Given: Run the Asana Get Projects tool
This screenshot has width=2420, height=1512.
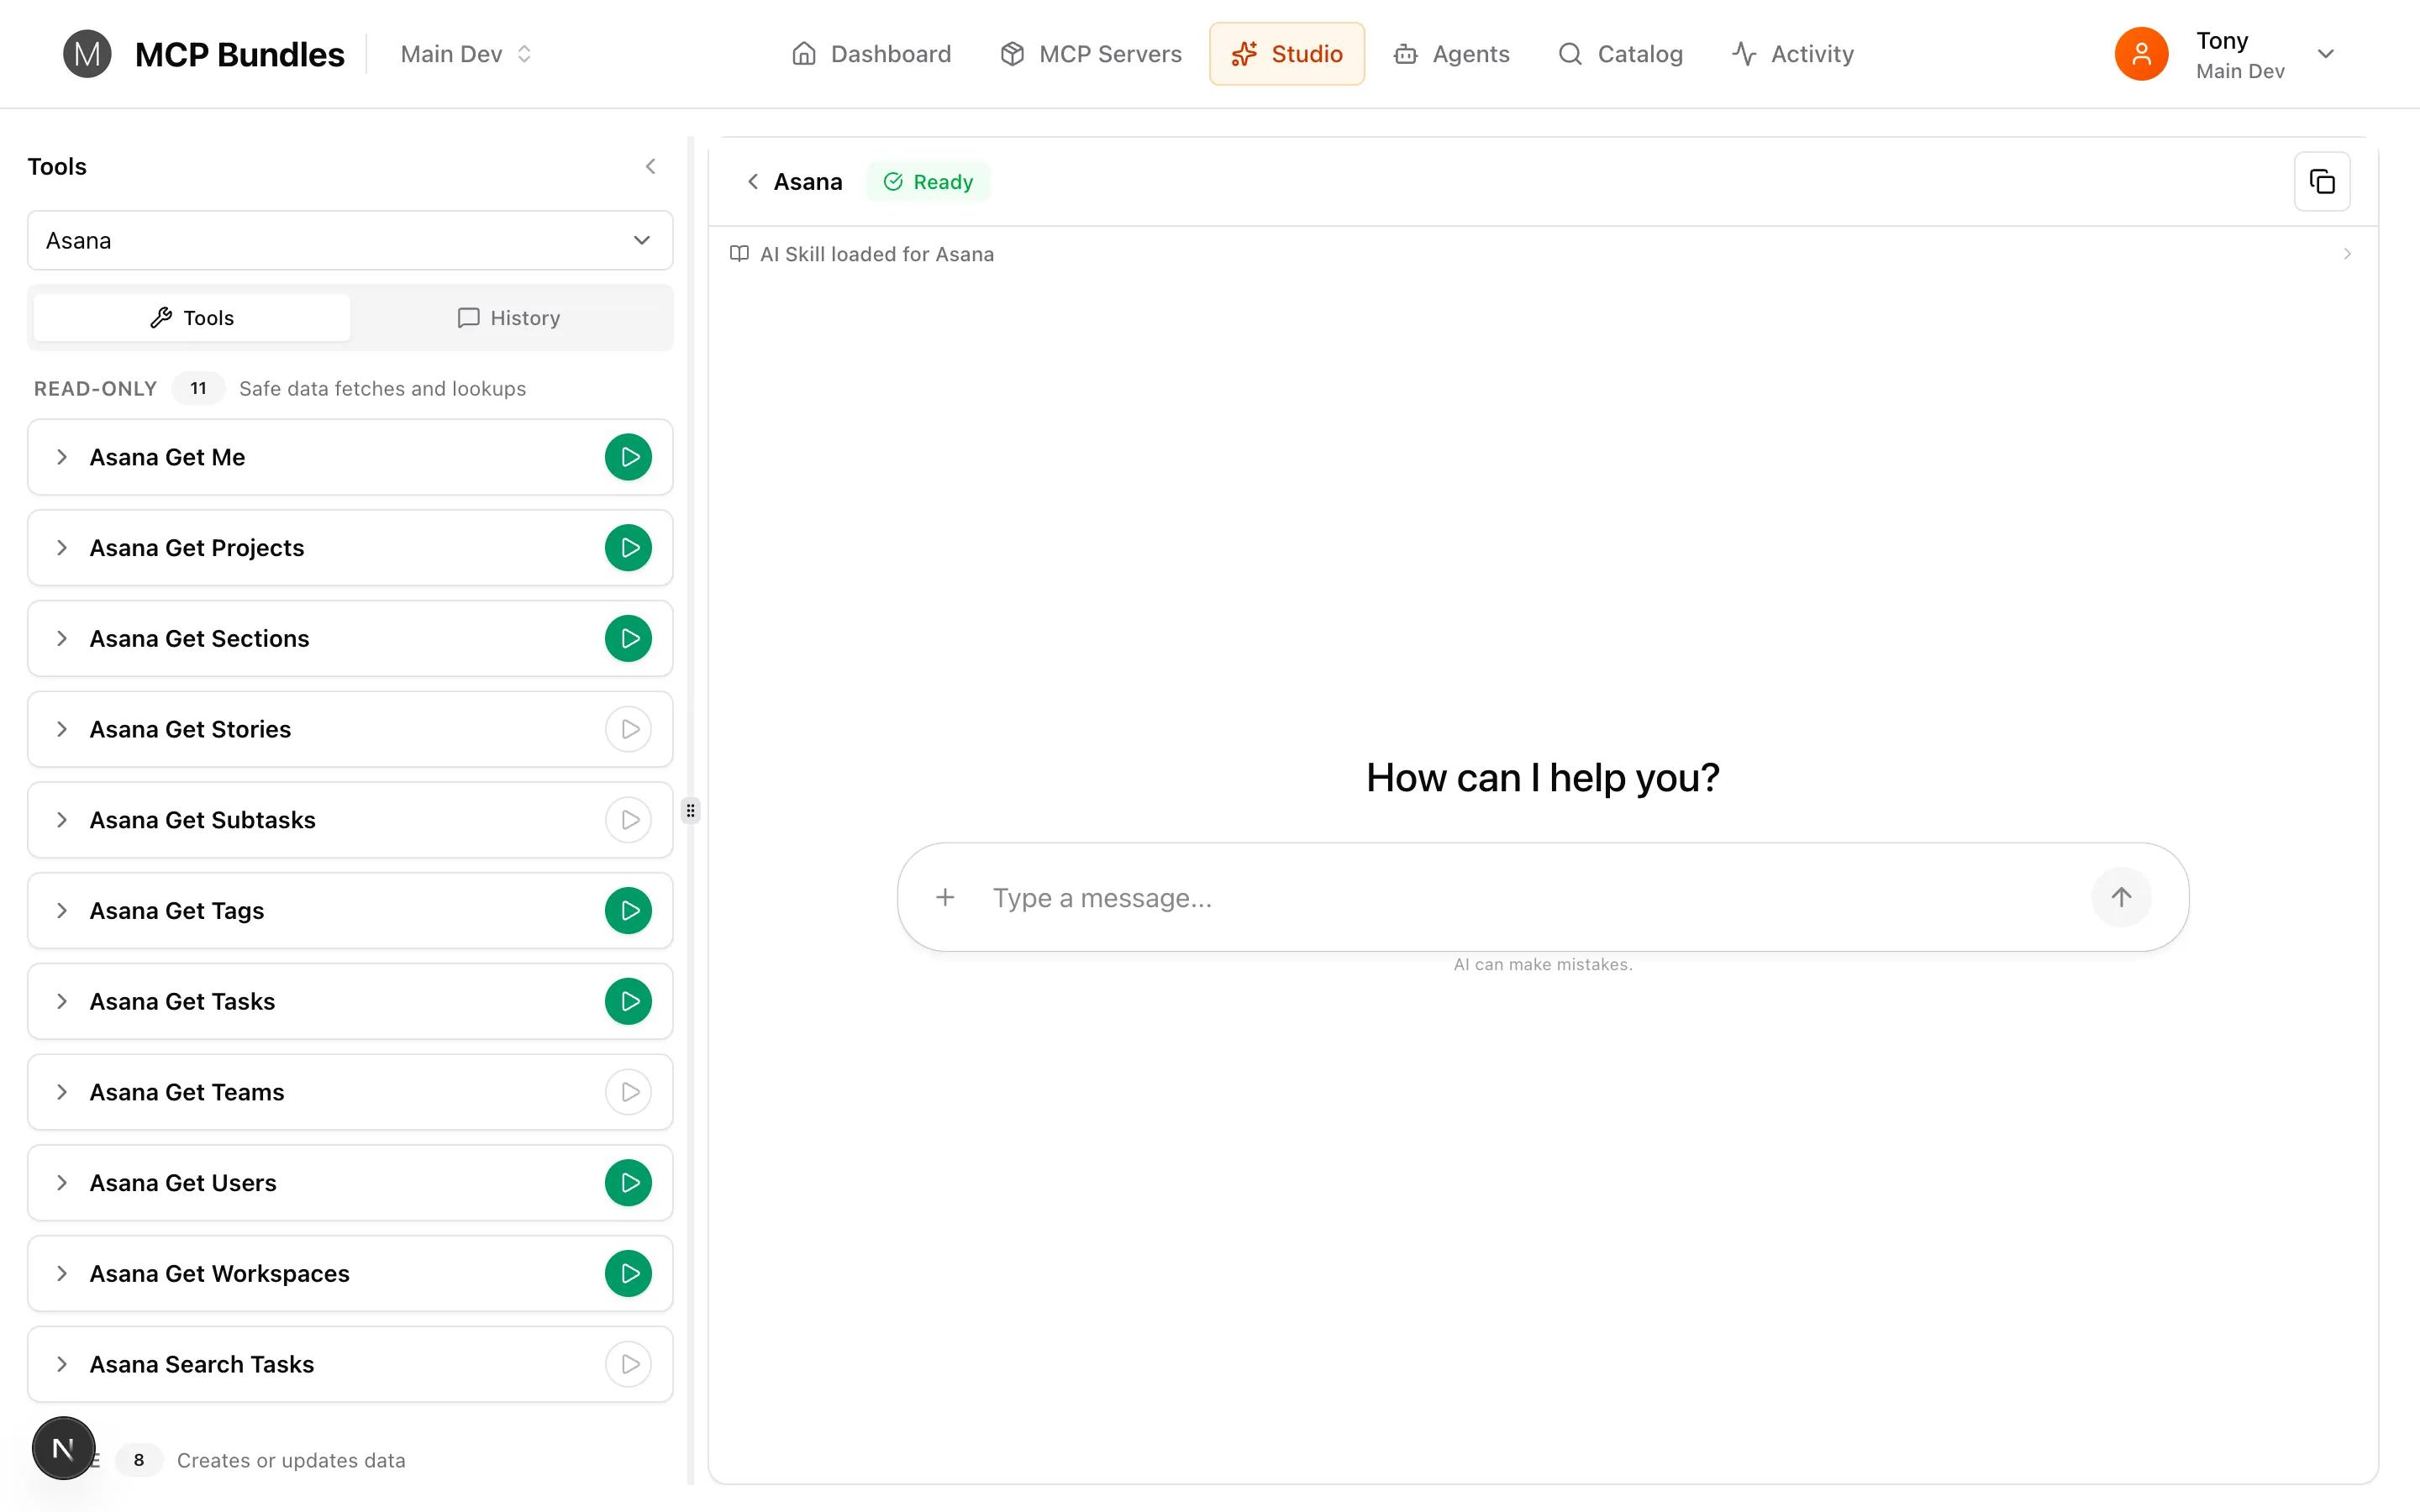Looking at the screenshot, I should point(628,548).
